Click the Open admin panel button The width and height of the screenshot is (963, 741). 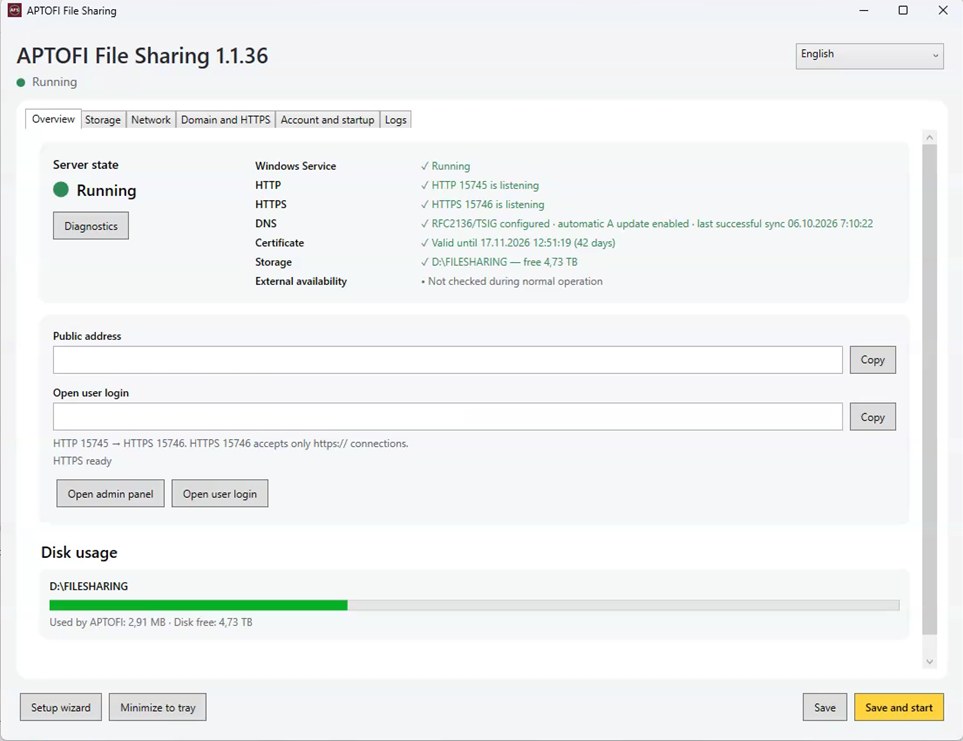coord(111,494)
